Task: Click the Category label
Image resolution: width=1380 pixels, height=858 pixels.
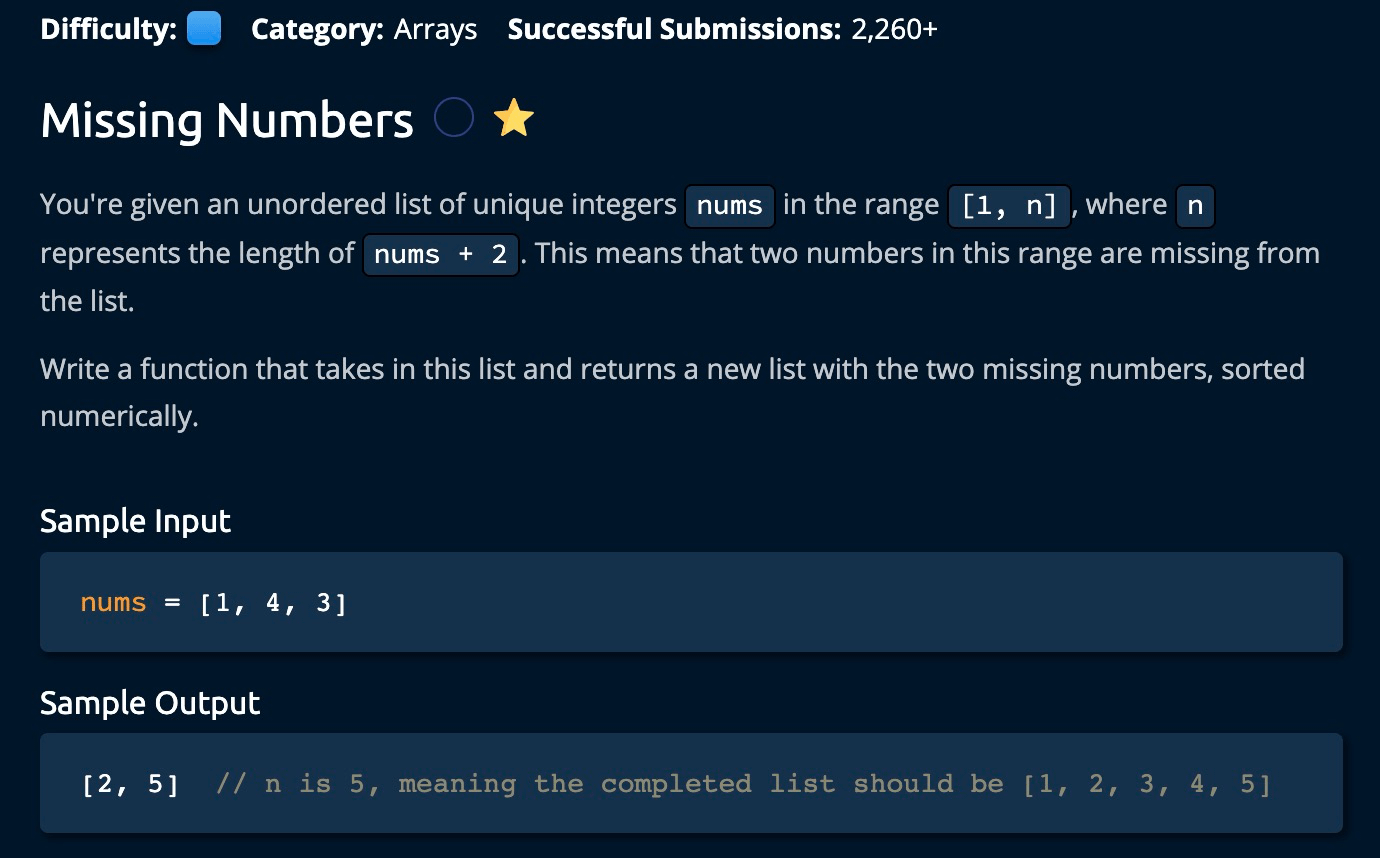Action: (x=317, y=30)
